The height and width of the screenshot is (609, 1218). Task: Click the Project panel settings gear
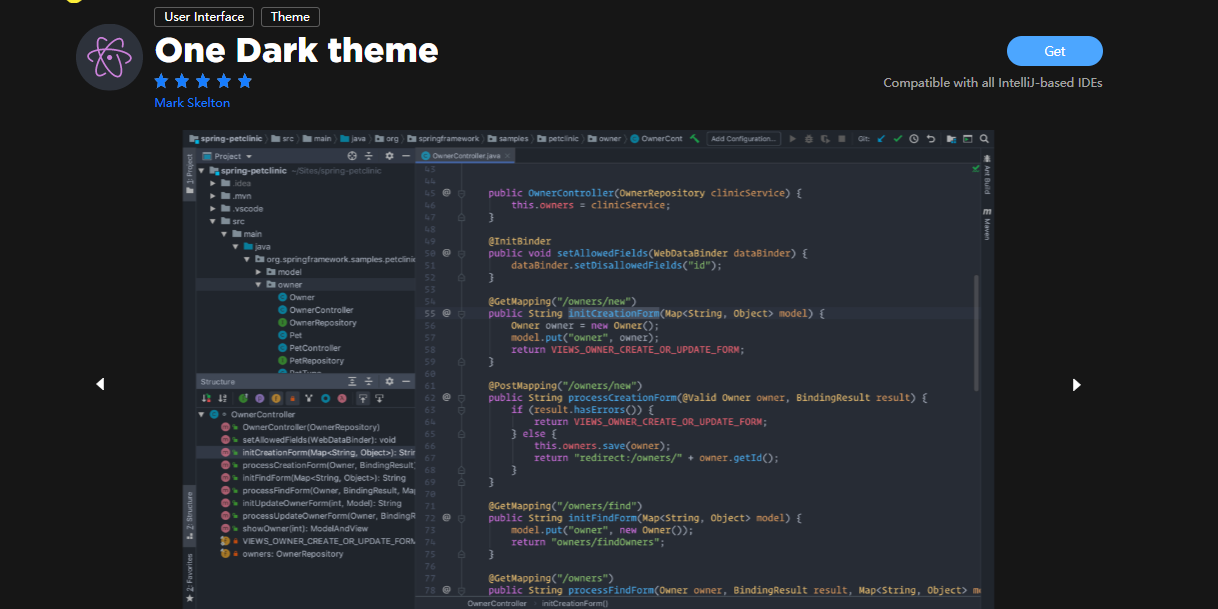pos(389,156)
